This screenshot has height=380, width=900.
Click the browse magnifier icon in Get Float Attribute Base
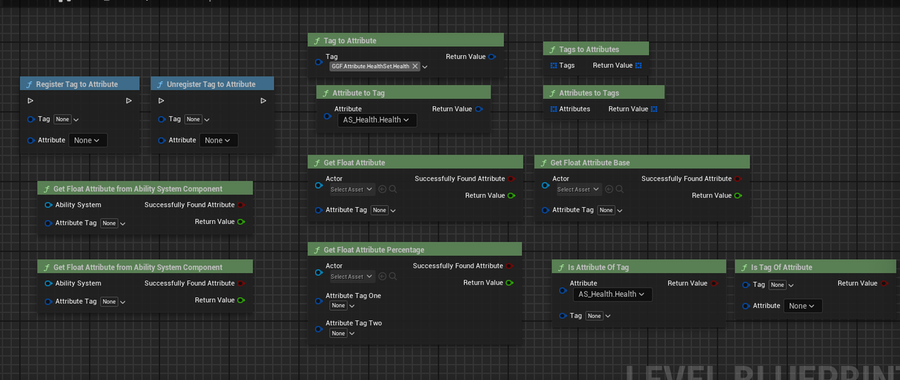(x=620, y=189)
